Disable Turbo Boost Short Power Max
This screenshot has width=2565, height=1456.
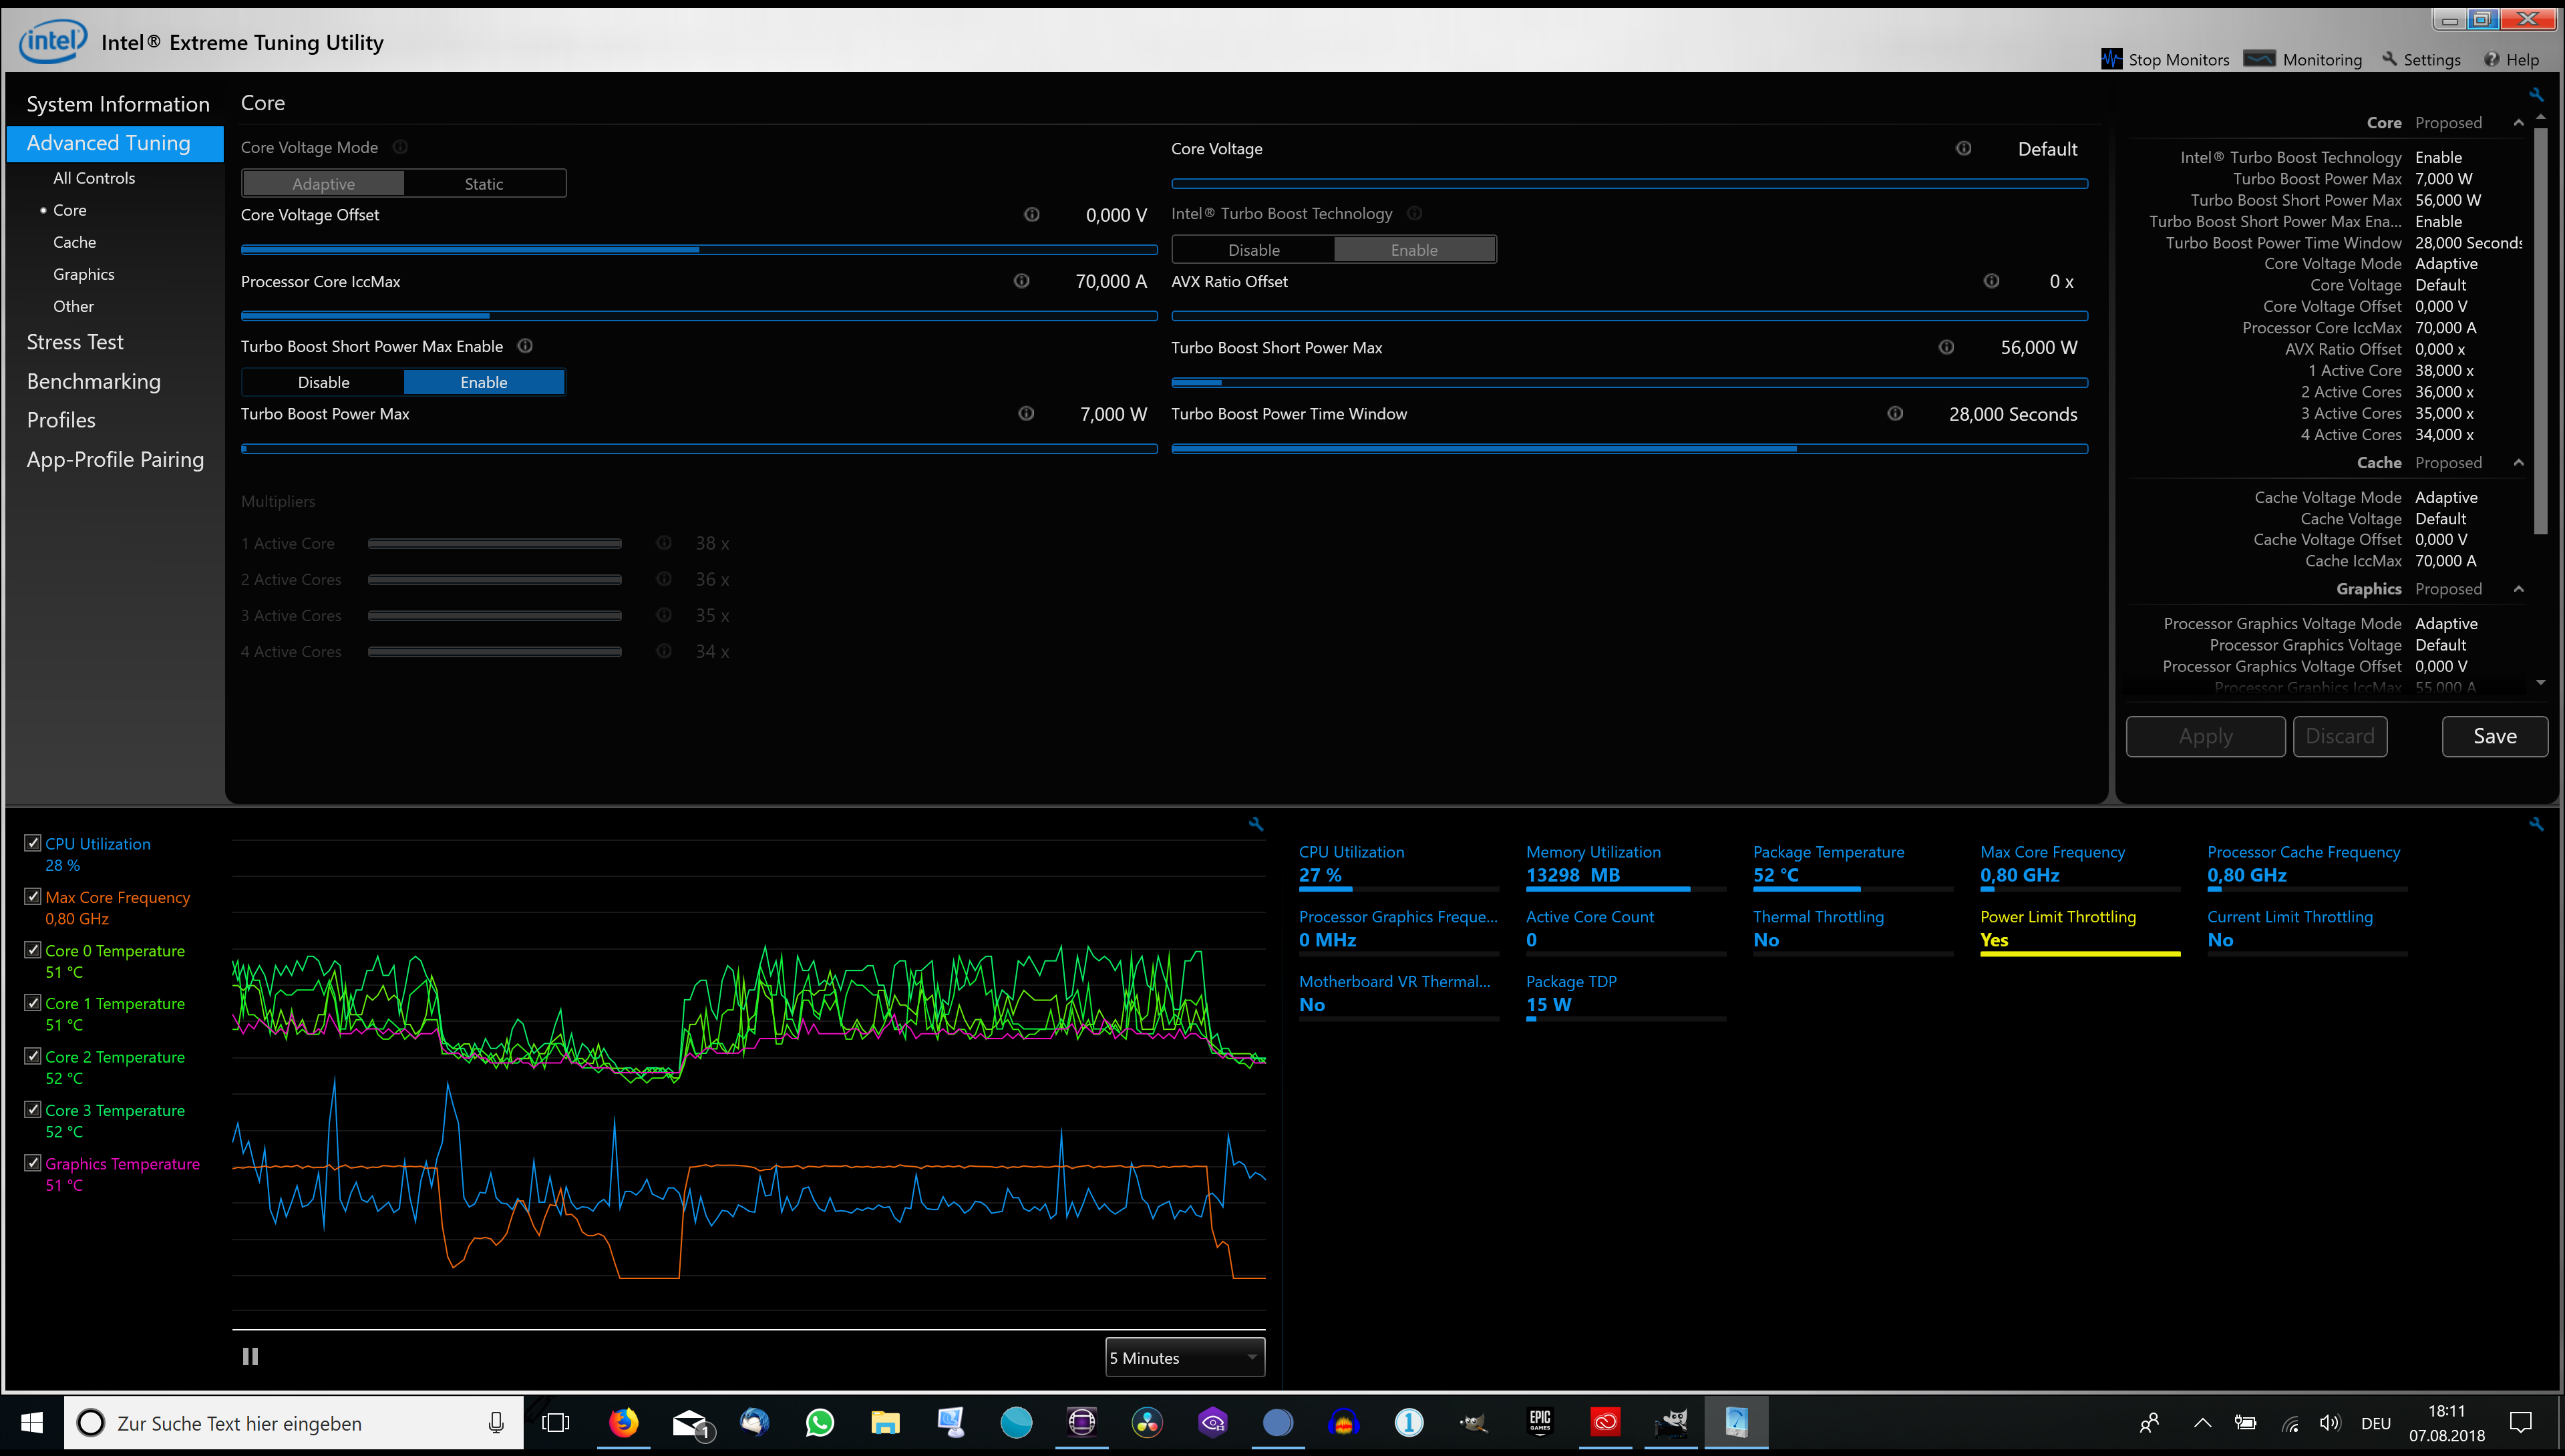(x=323, y=382)
